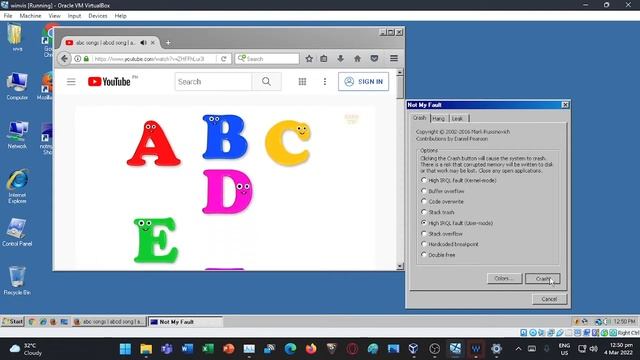Viewport: 640px width, 360px height.
Task: Open YouTube apps grid icon
Action: coord(302,82)
